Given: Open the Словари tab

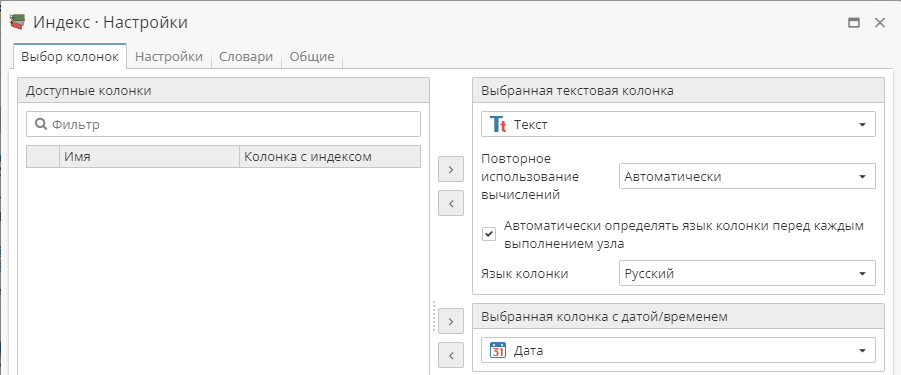Looking at the screenshot, I should (x=246, y=57).
